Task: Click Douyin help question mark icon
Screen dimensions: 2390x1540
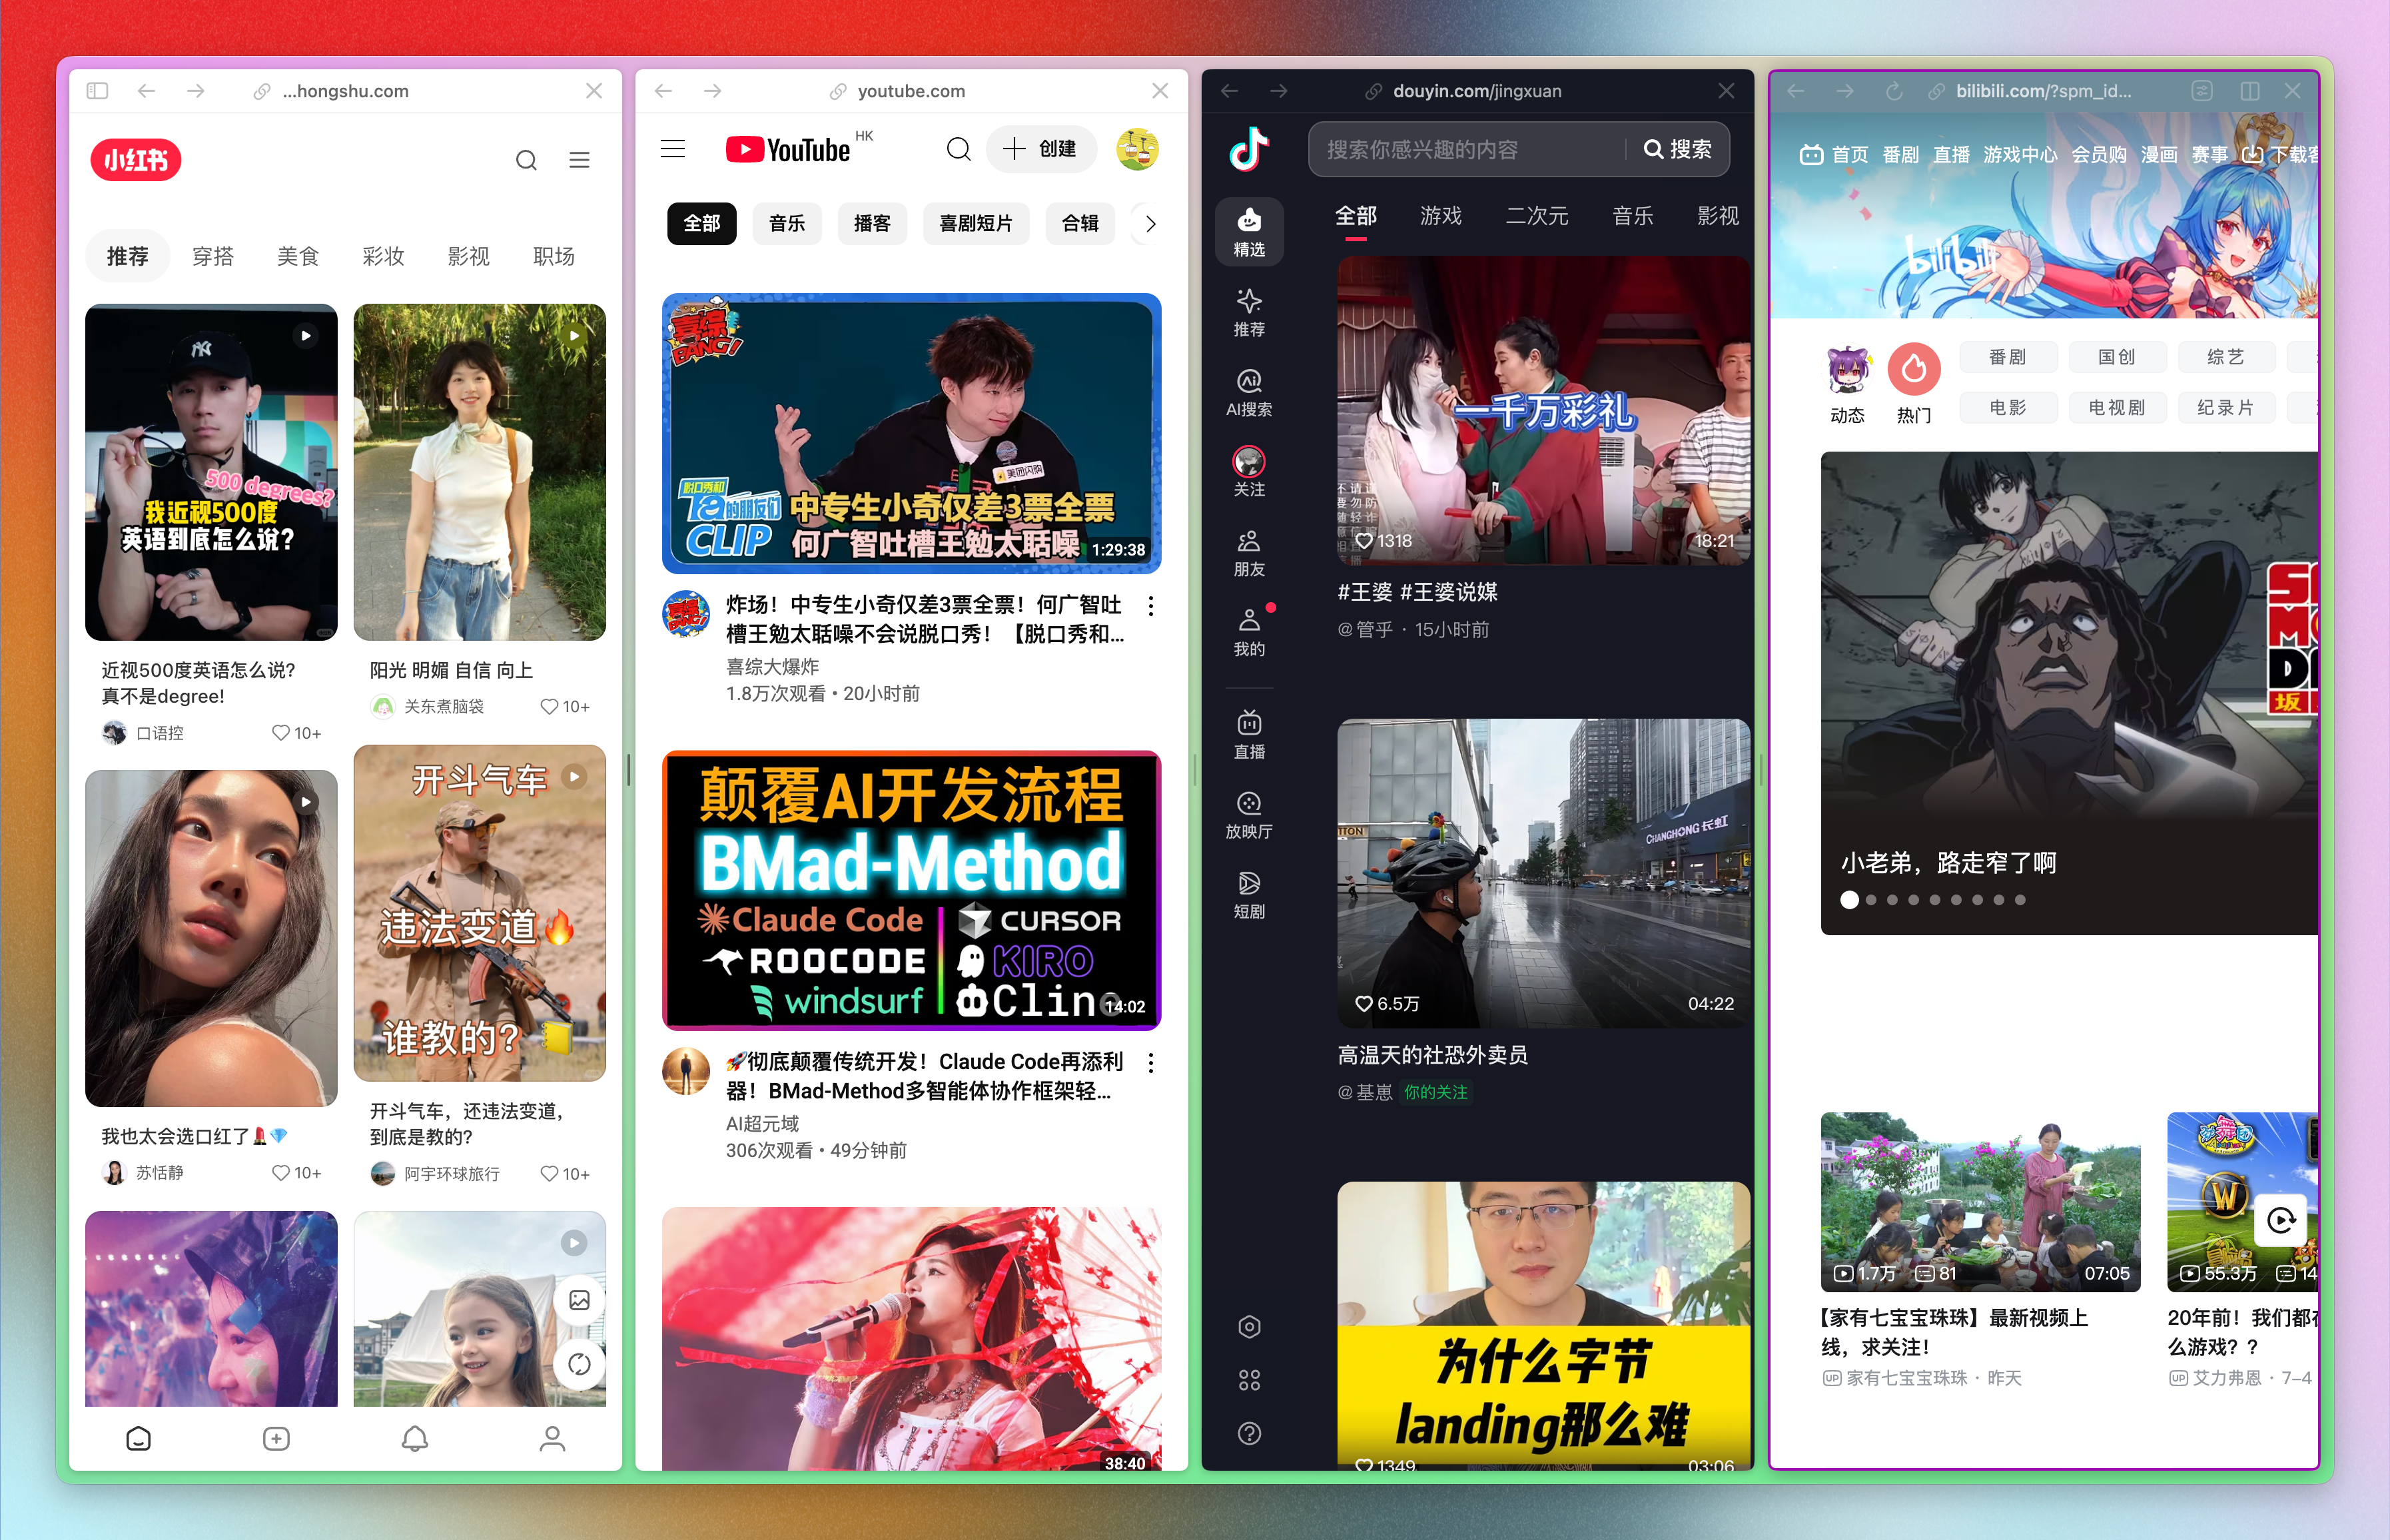Action: [x=1249, y=1433]
